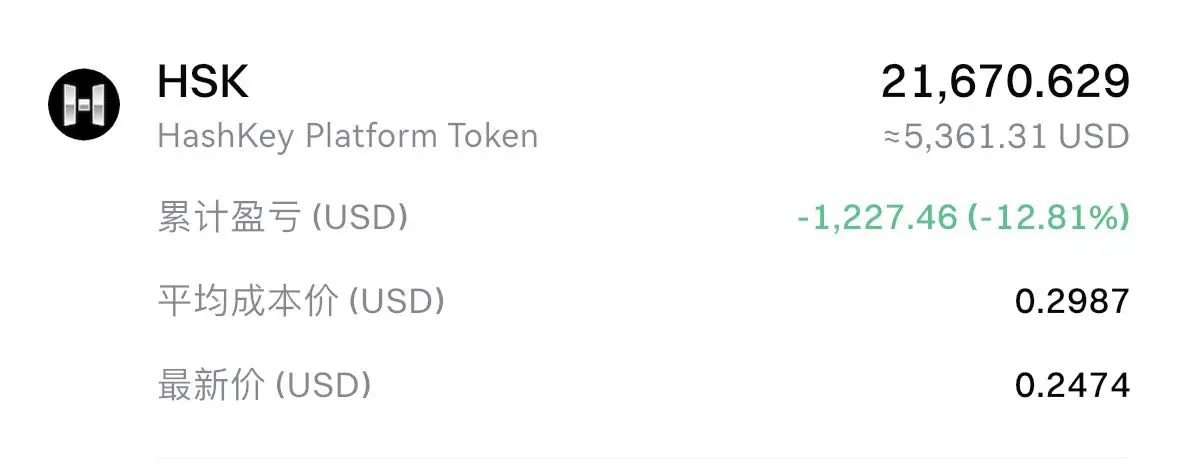Click the USD unit after 5,361.31
This screenshot has height=467, width=1179.
[1094, 137]
